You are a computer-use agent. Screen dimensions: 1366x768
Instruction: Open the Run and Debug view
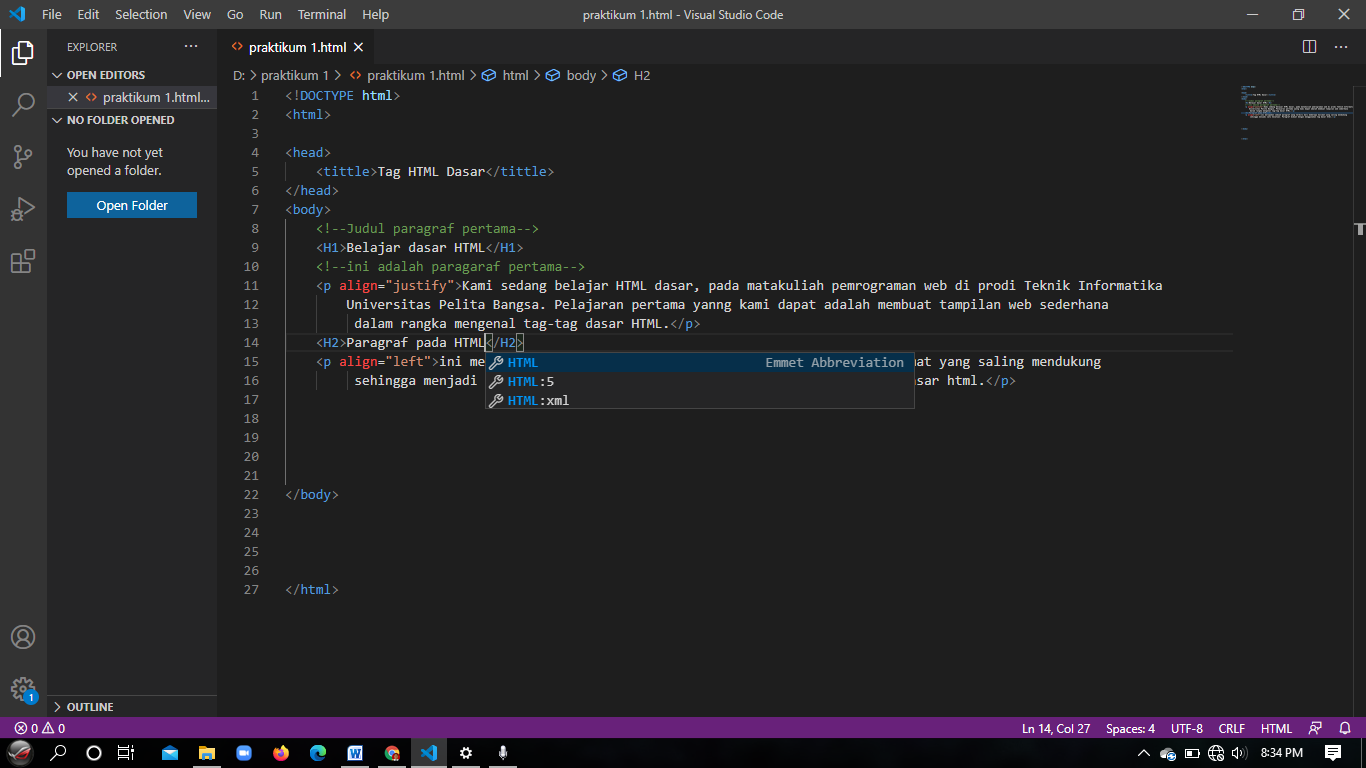tap(23, 209)
